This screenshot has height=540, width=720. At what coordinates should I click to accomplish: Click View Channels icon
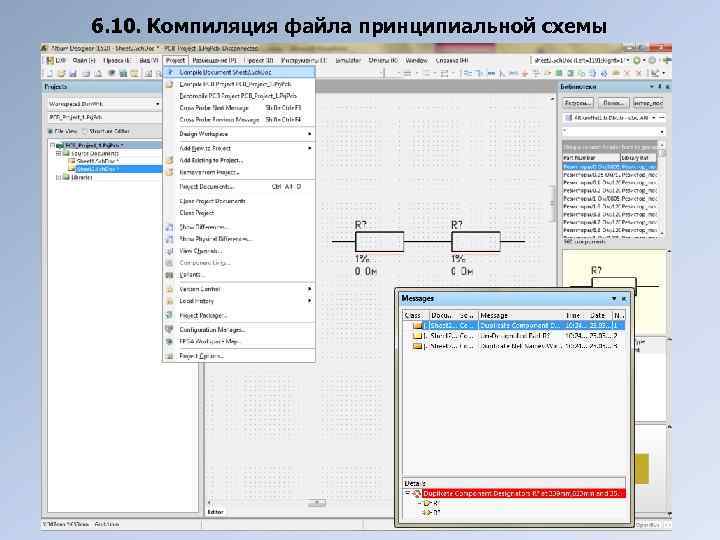pyautogui.click(x=170, y=251)
